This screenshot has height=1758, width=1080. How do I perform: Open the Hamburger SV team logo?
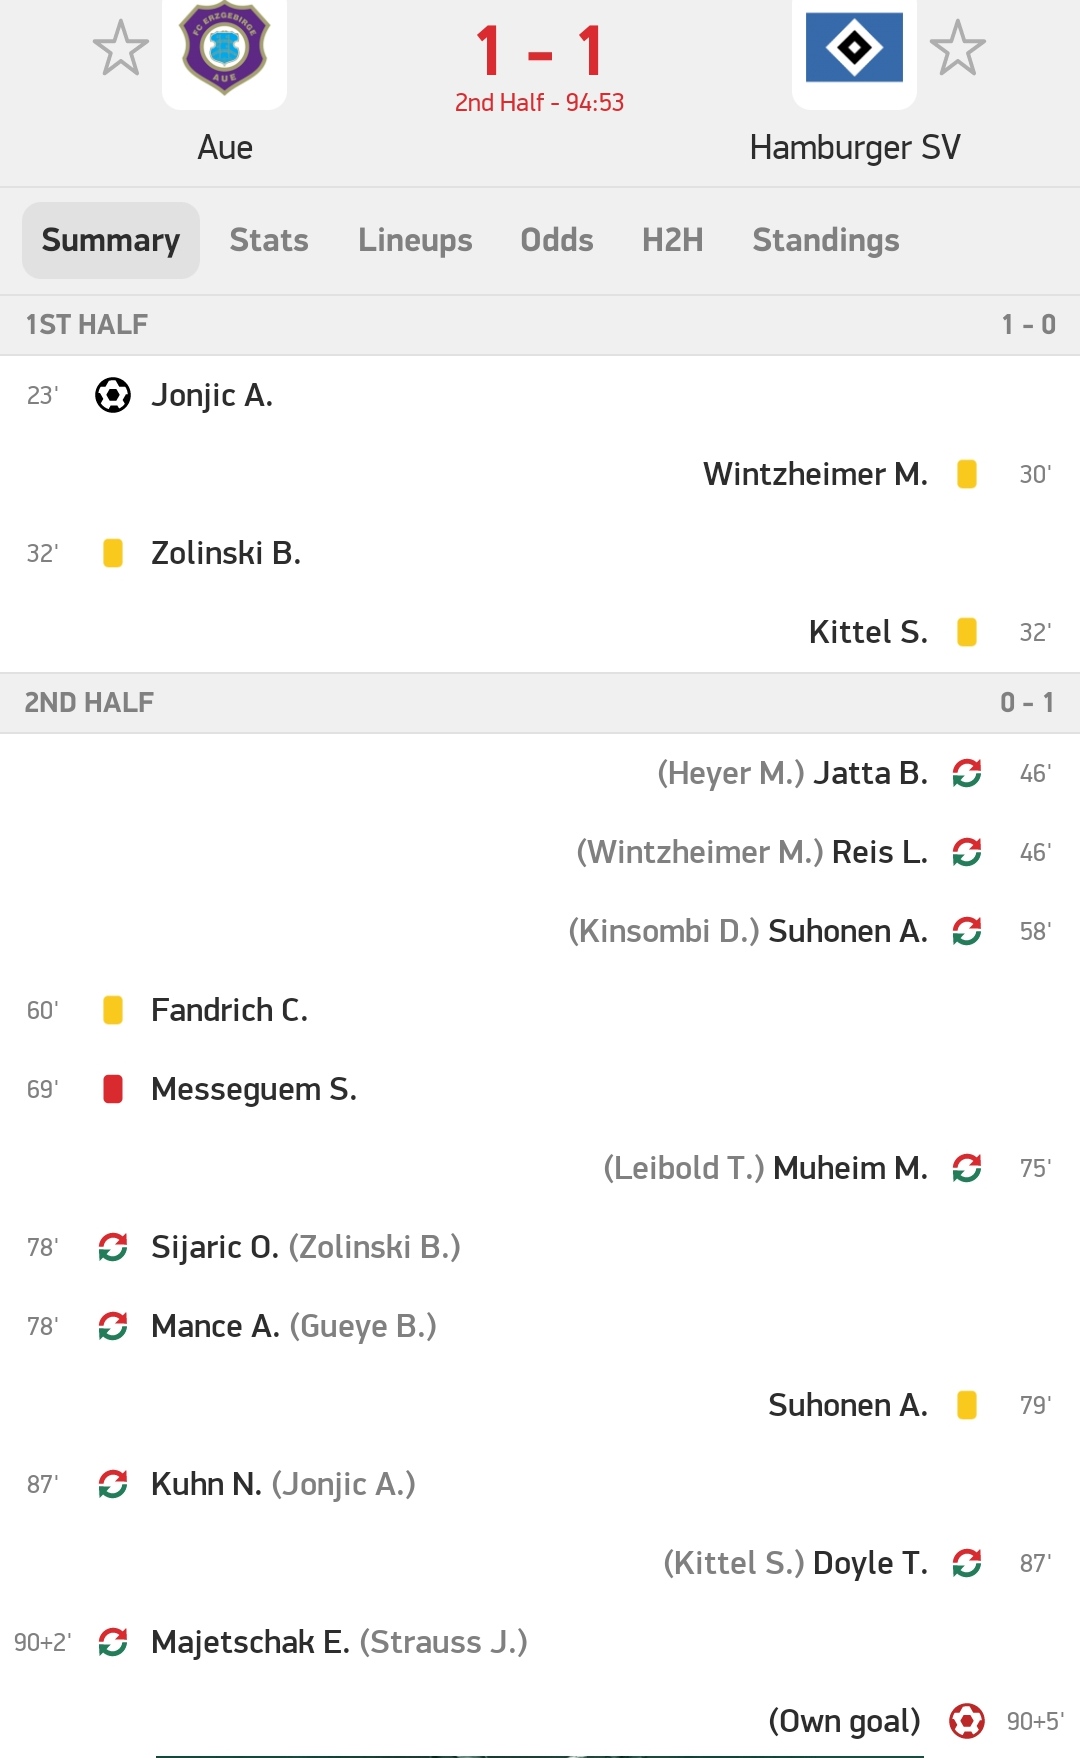pos(854,47)
